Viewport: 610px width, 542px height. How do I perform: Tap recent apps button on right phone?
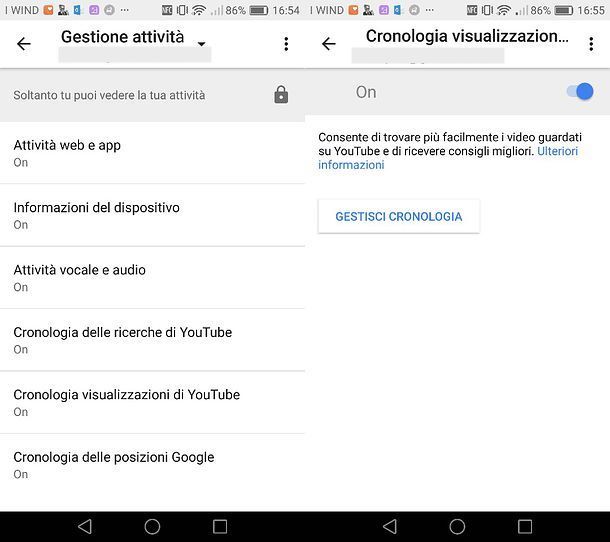(x=525, y=526)
